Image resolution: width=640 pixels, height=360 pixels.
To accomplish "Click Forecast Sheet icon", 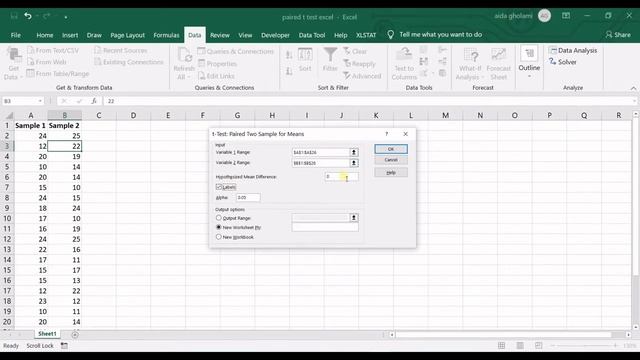I will [498, 64].
